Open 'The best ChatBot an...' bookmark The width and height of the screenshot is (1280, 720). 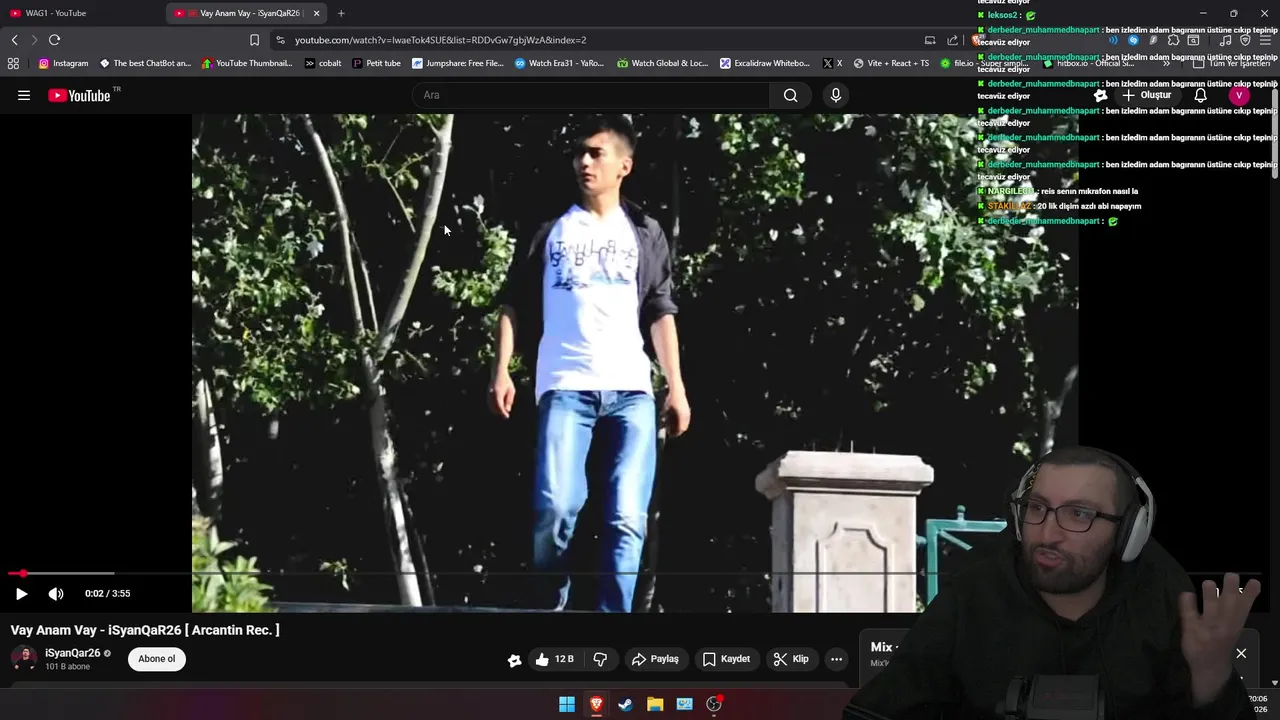(x=145, y=63)
